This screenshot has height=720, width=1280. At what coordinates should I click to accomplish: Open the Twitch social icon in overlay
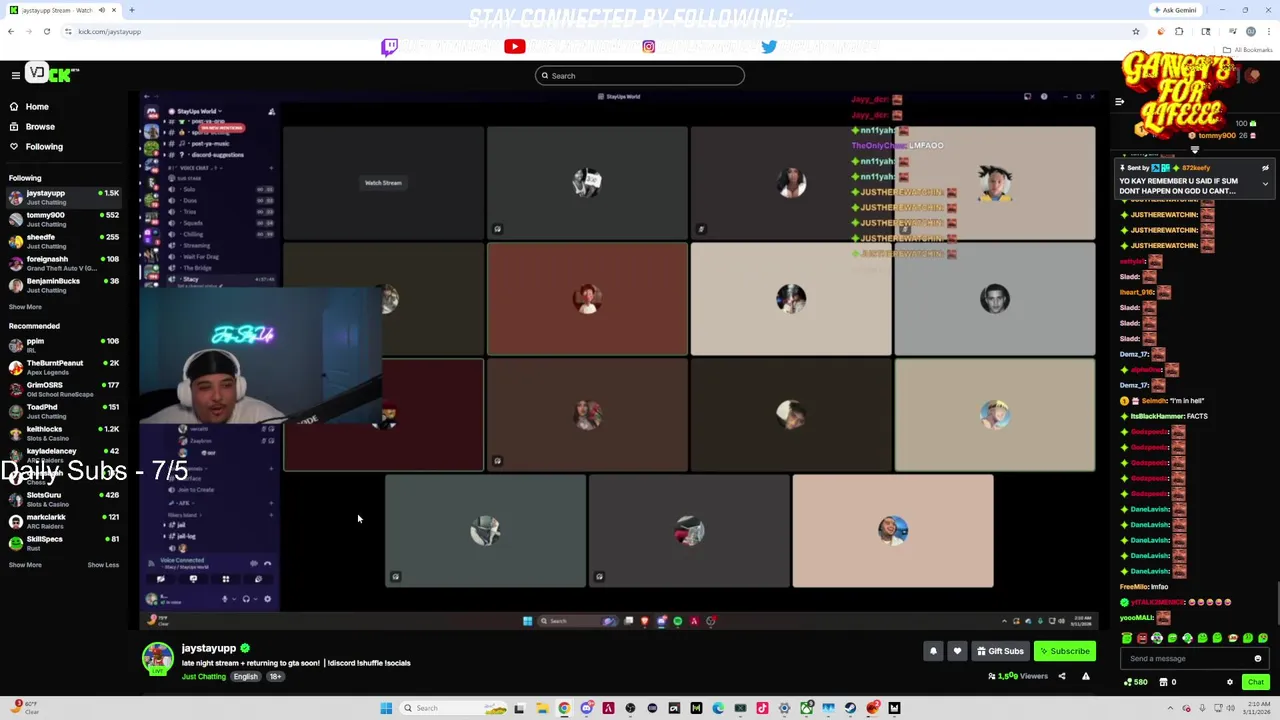click(390, 46)
